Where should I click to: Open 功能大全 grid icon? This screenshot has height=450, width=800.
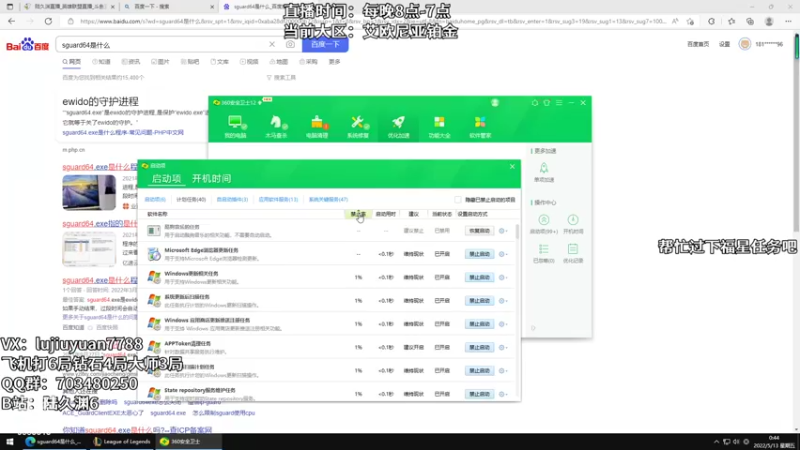pos(439,127)
